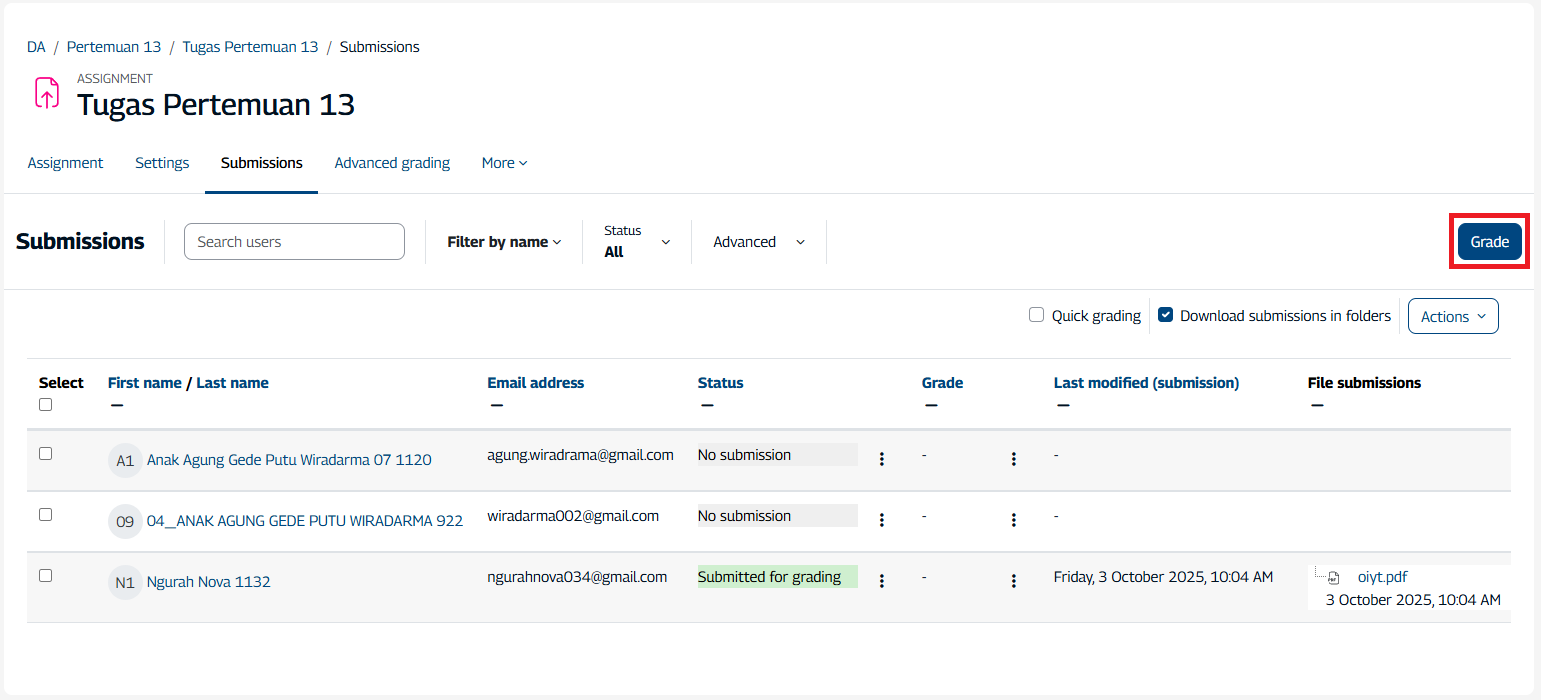Click inside the Search users field
The image size is (1541, 700).
pos(294,241)
